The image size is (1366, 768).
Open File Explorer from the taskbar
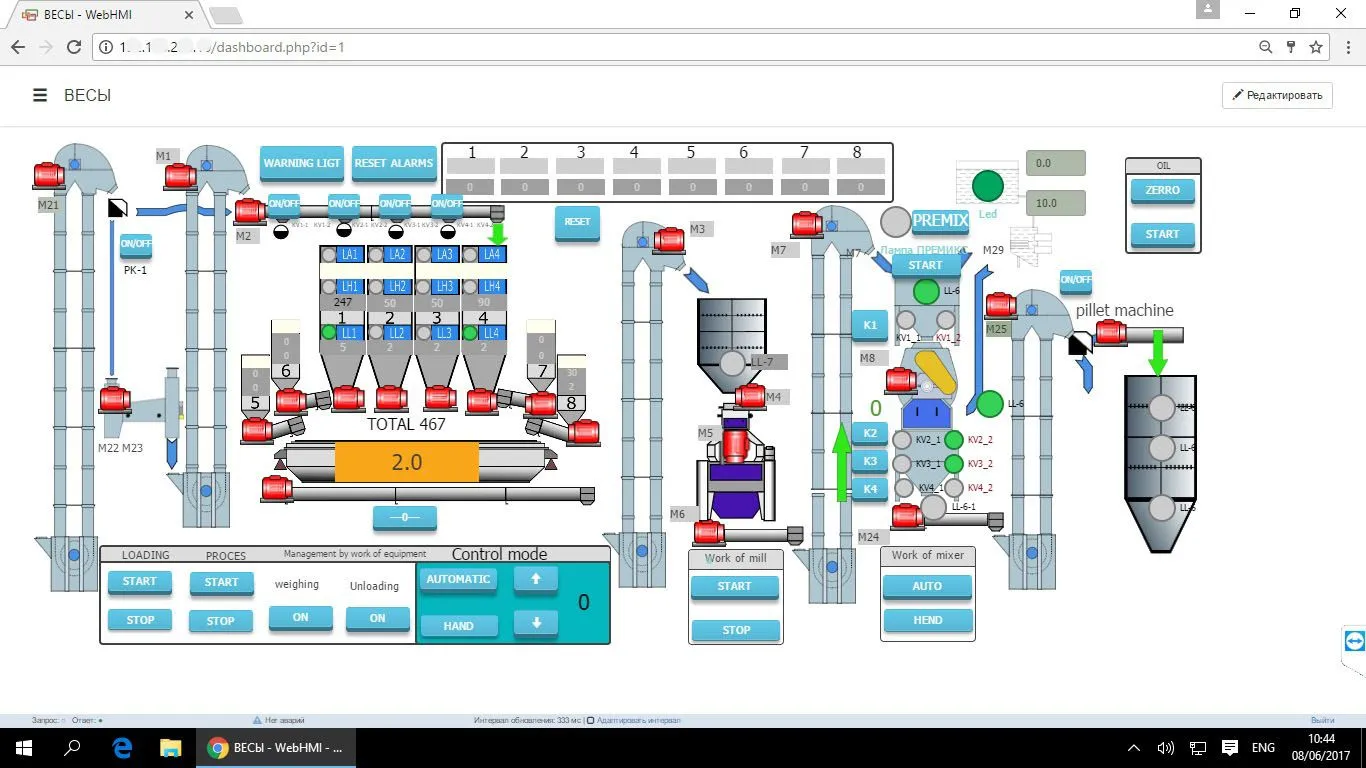click(x=170, y=748)
